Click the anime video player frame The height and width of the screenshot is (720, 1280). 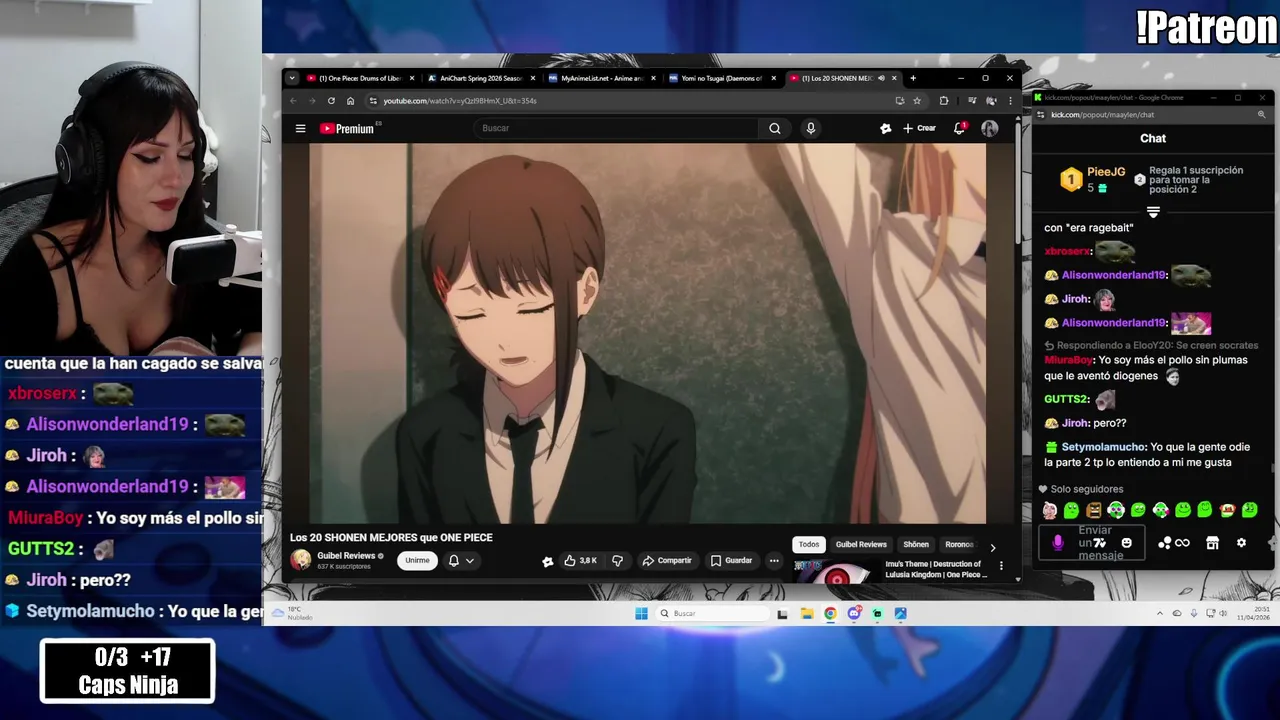coord(647,333)
